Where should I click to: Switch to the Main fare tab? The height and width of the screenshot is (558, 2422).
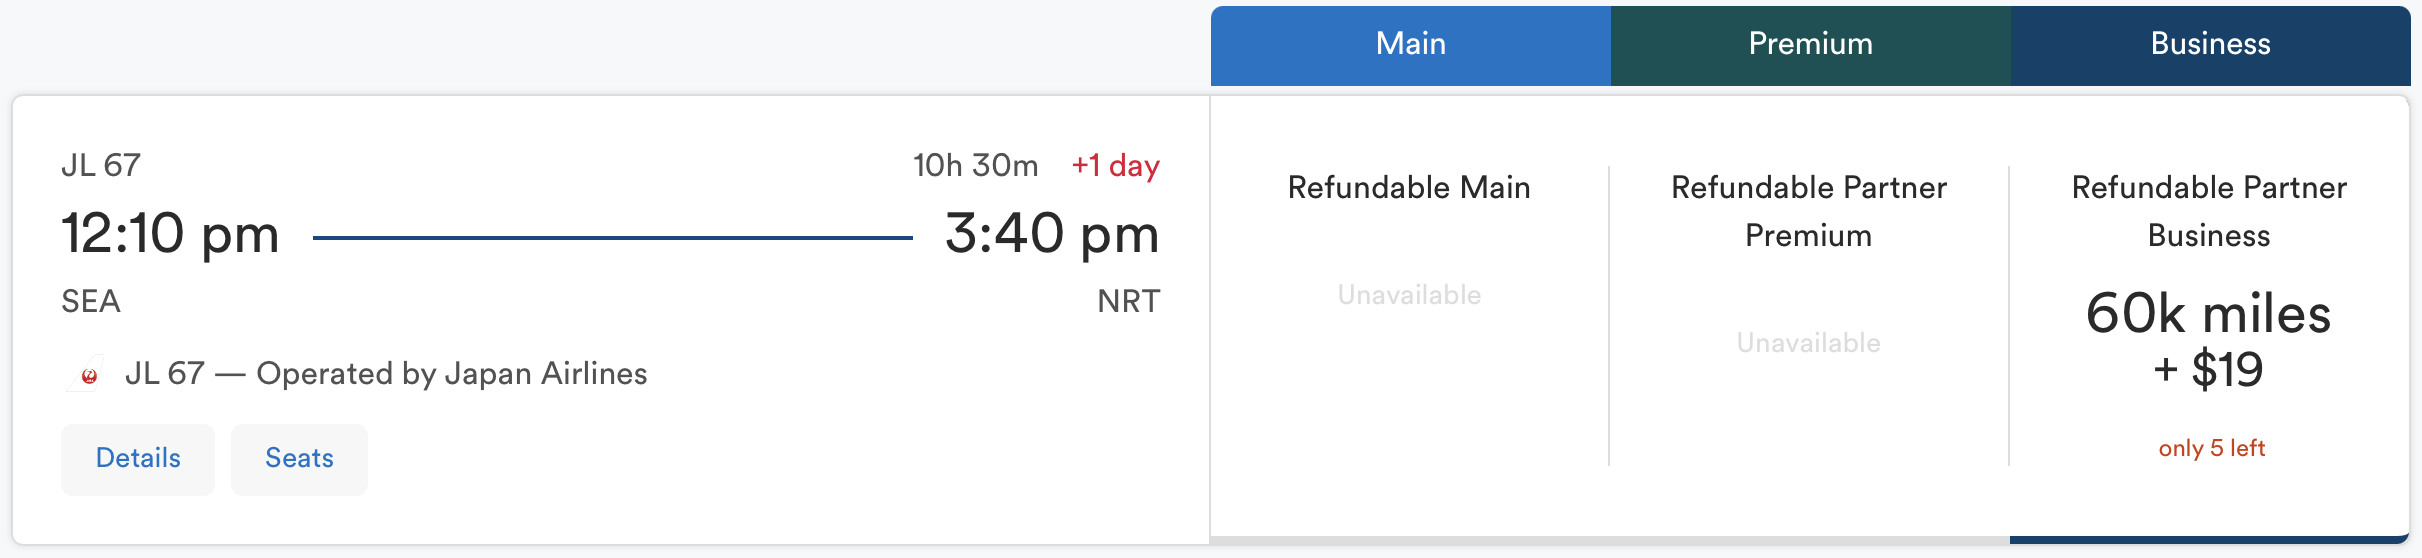(1410, 45)
